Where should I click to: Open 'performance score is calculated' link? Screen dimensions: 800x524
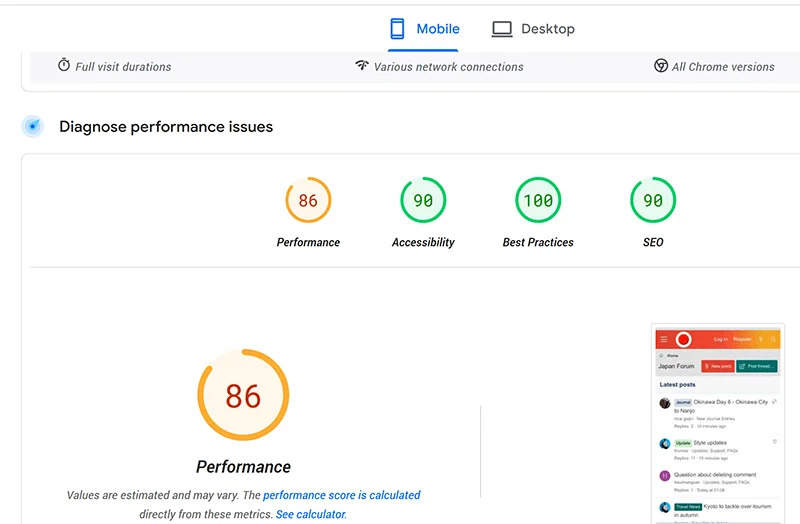tap(342, 495)
